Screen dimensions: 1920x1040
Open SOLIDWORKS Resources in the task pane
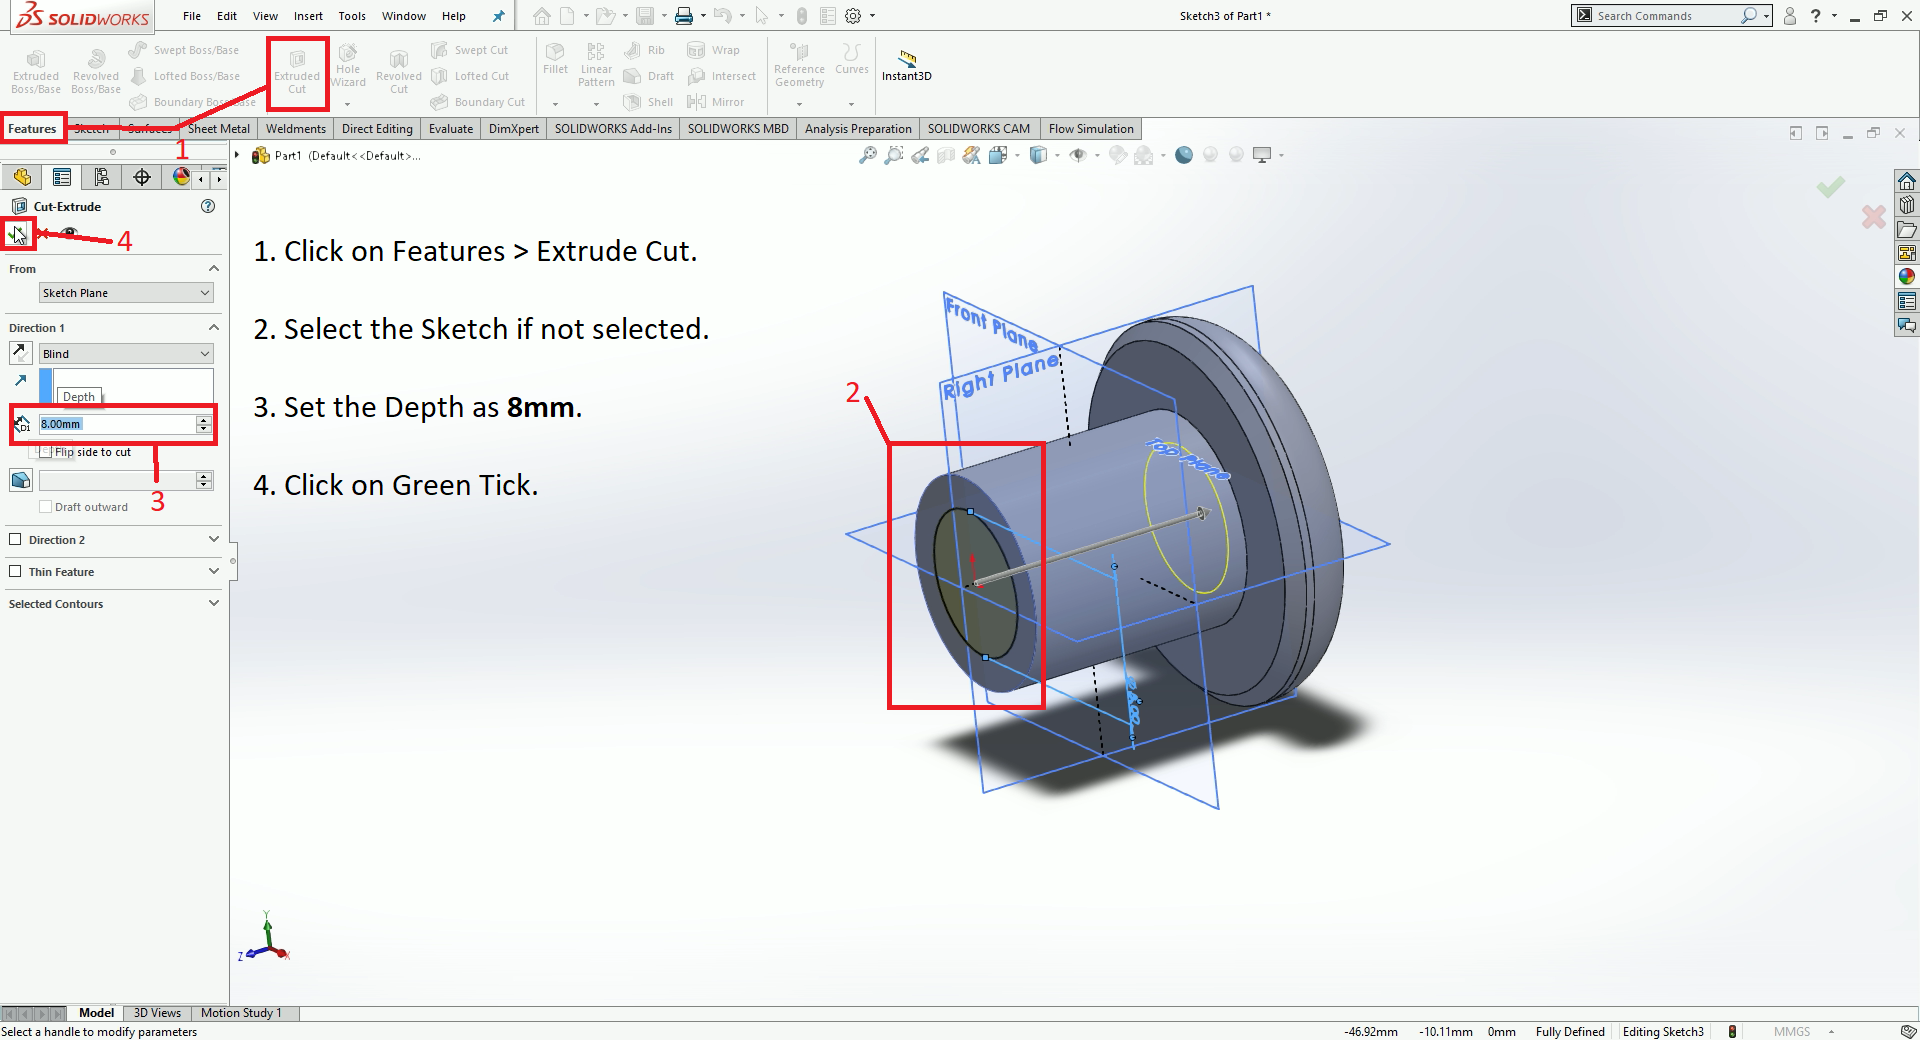click(1907, 181)
